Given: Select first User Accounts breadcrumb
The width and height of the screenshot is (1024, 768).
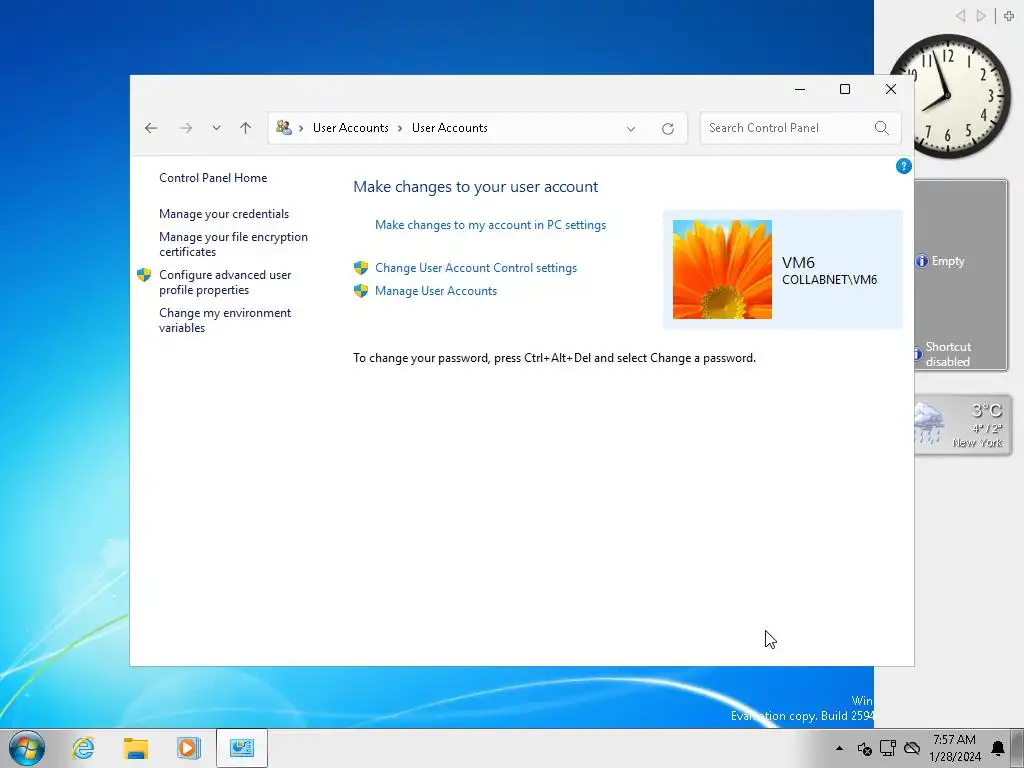Looking at the screenshot, I should [351, 128].
